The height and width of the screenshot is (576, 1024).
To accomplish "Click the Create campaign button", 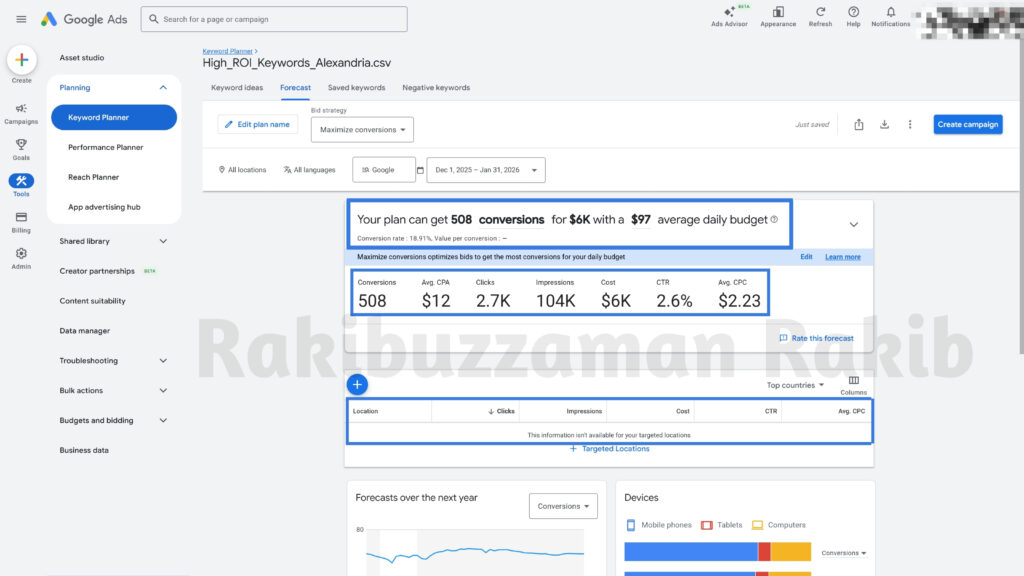I will click(967, 125).
